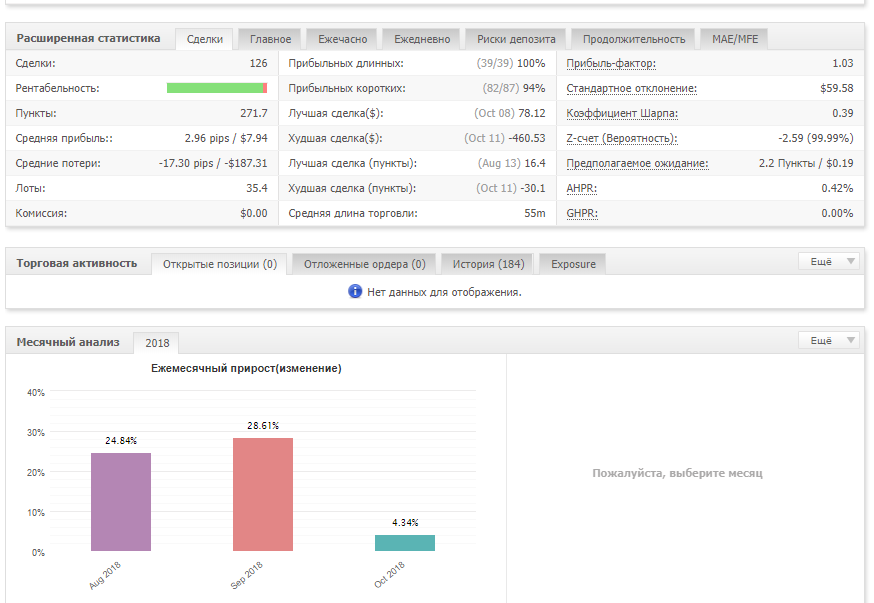874x603 pixels.
Task: Click the Z-счет value -2.59 (99.99%)
Action: (815, 138)
